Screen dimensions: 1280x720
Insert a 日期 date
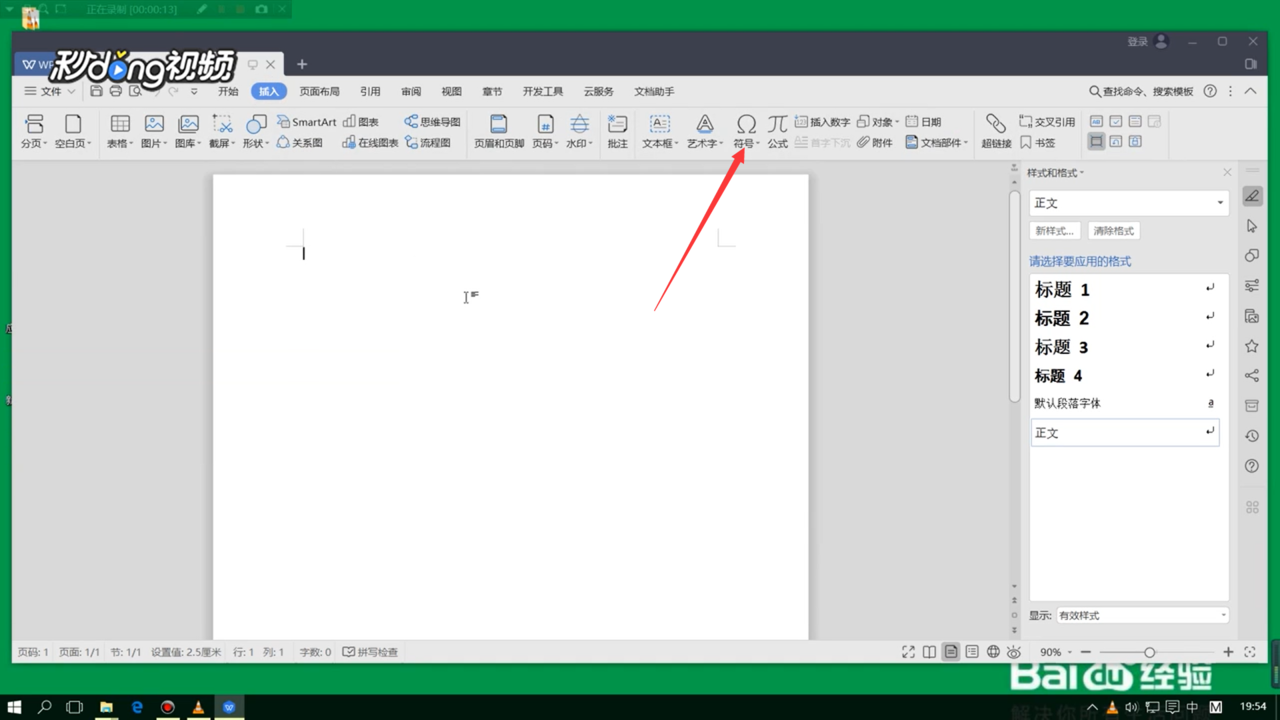coord(923,122)
